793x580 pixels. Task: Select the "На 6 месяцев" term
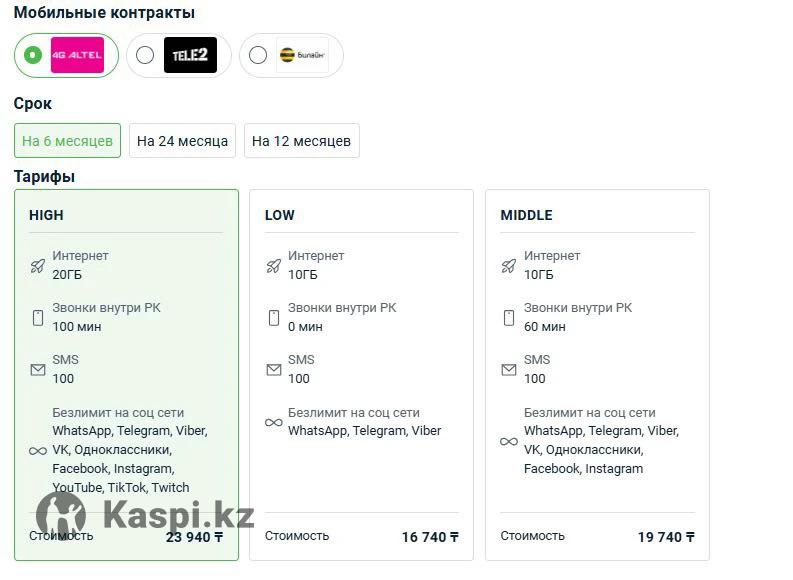67,141
